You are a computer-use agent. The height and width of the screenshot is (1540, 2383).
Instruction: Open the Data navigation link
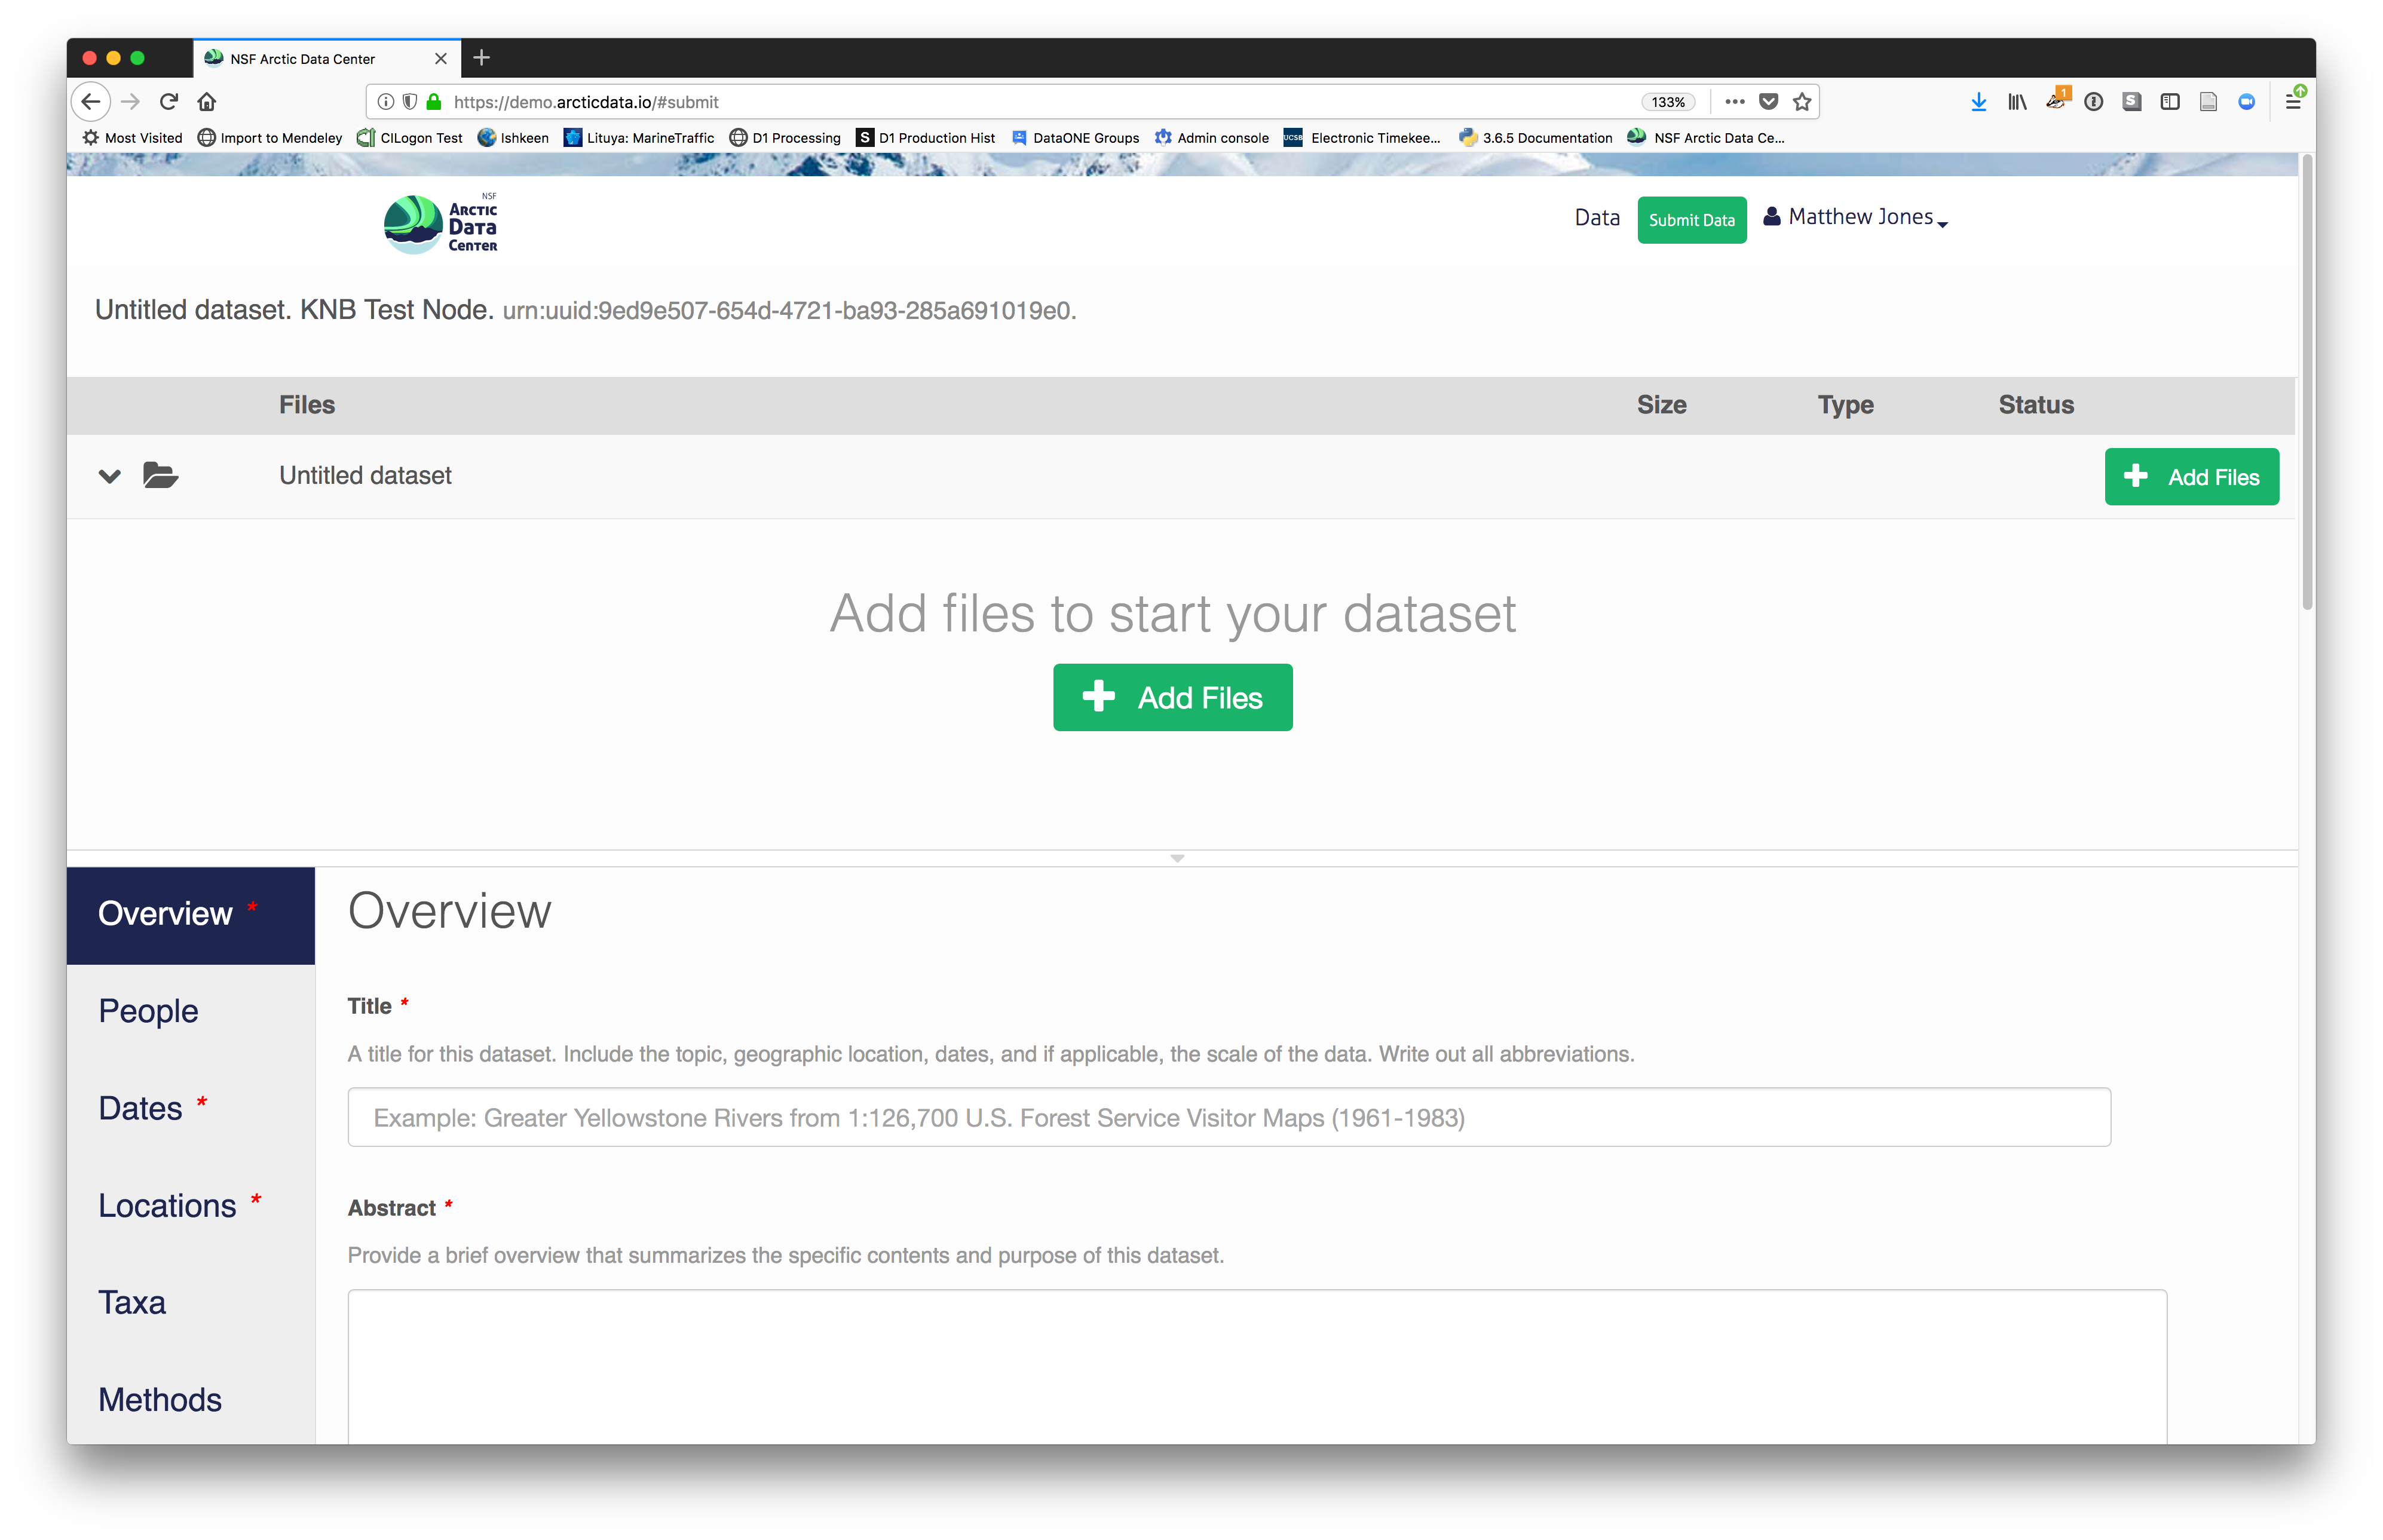(1597, 217)
